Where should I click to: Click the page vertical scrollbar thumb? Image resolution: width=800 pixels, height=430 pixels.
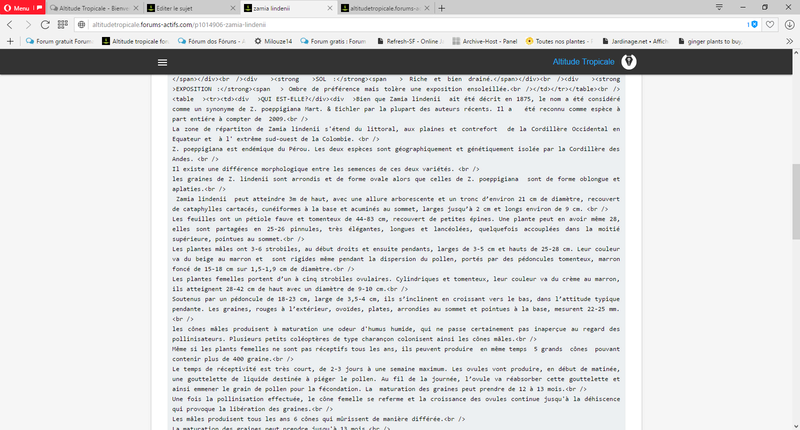[796, 201]
